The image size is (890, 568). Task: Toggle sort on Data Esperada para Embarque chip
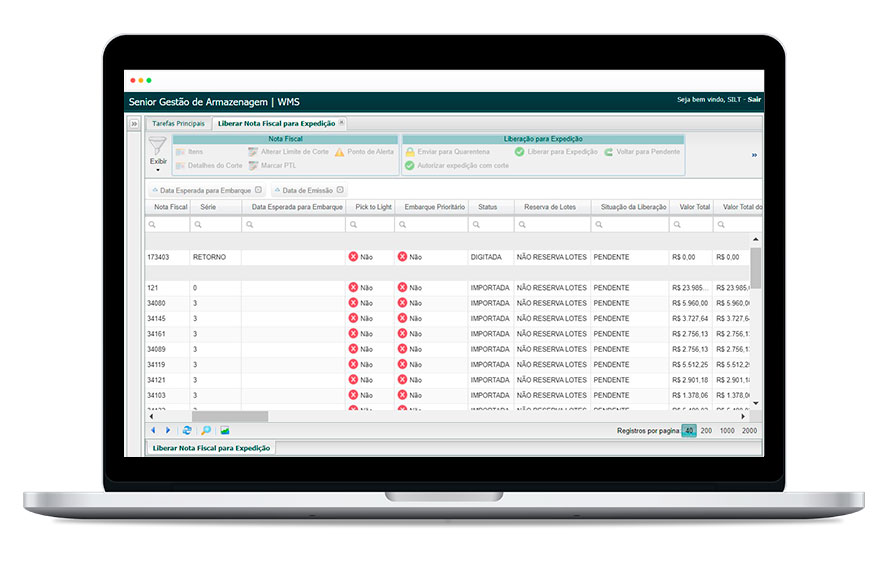tap(155, 190)
